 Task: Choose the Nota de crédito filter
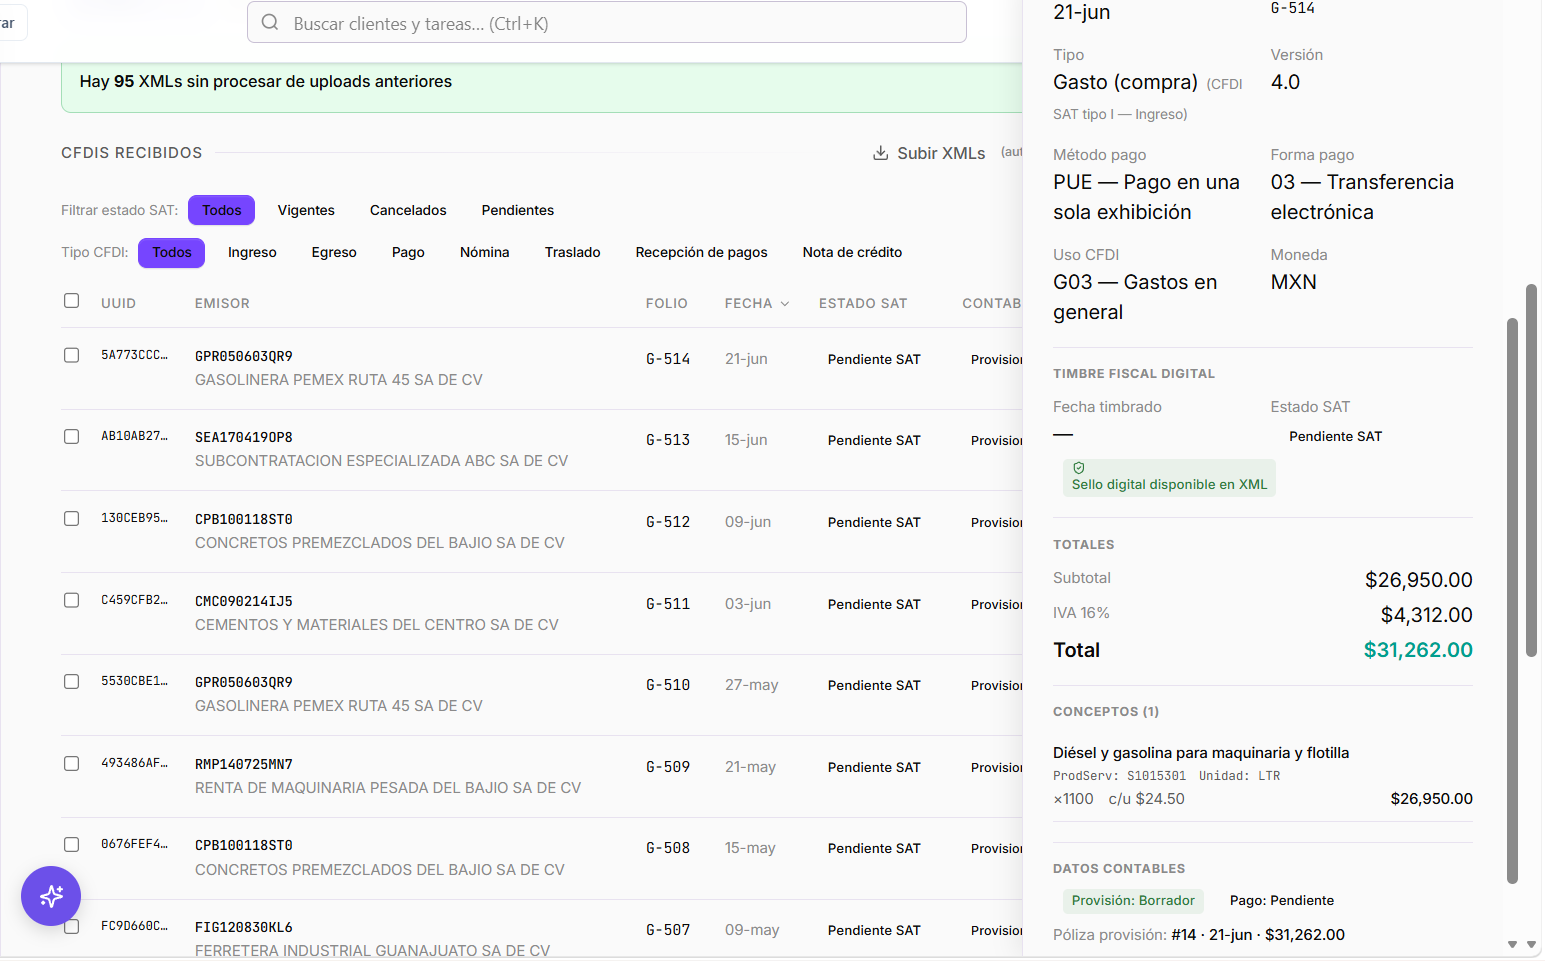click(852, 252)
